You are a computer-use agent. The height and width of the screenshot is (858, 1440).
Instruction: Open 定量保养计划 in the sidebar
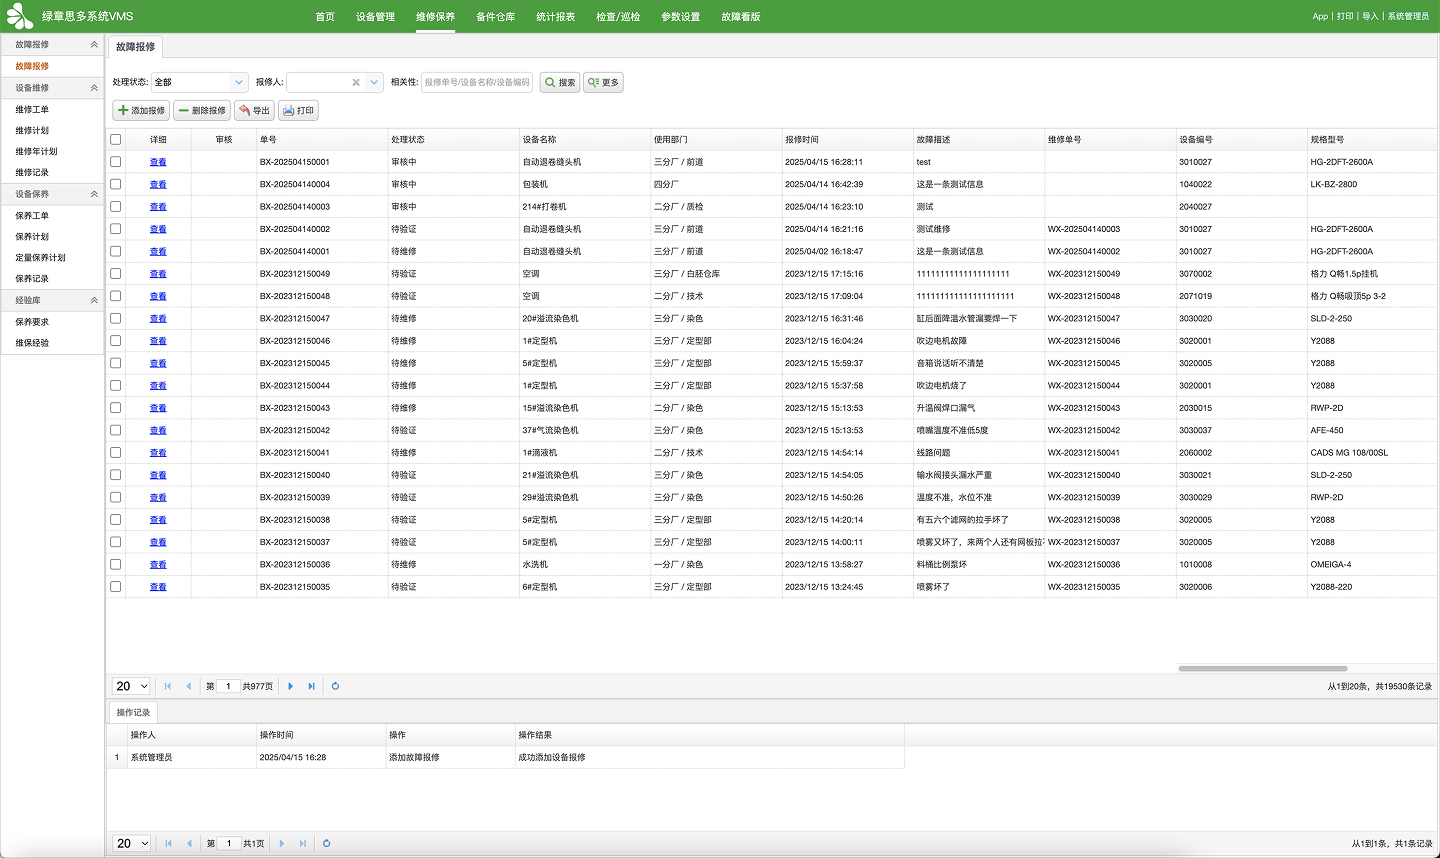tap(40, 258)
